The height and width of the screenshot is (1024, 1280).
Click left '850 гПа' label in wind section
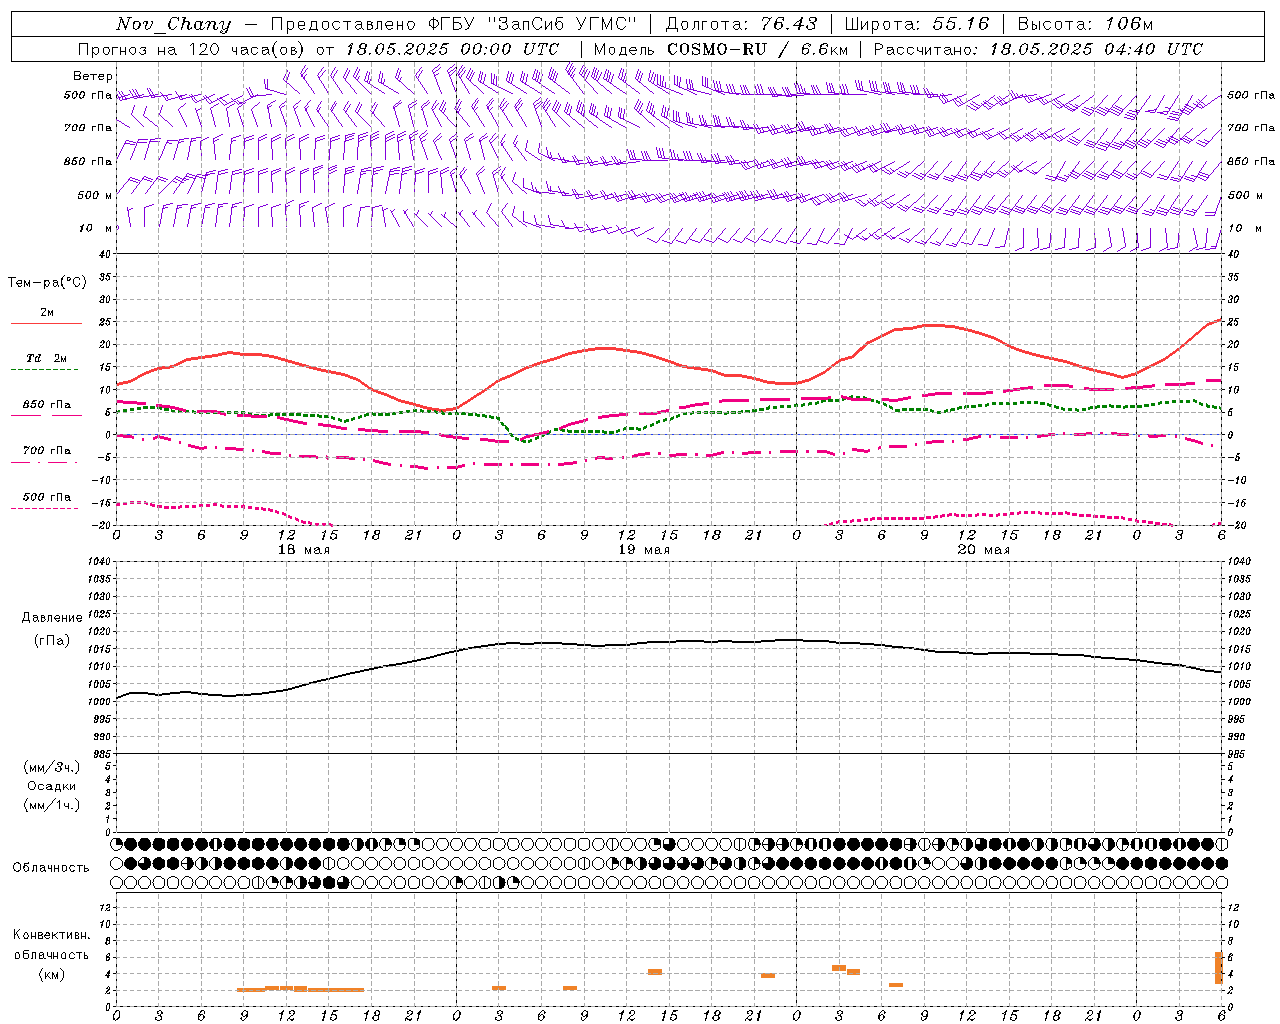(88, 161)
